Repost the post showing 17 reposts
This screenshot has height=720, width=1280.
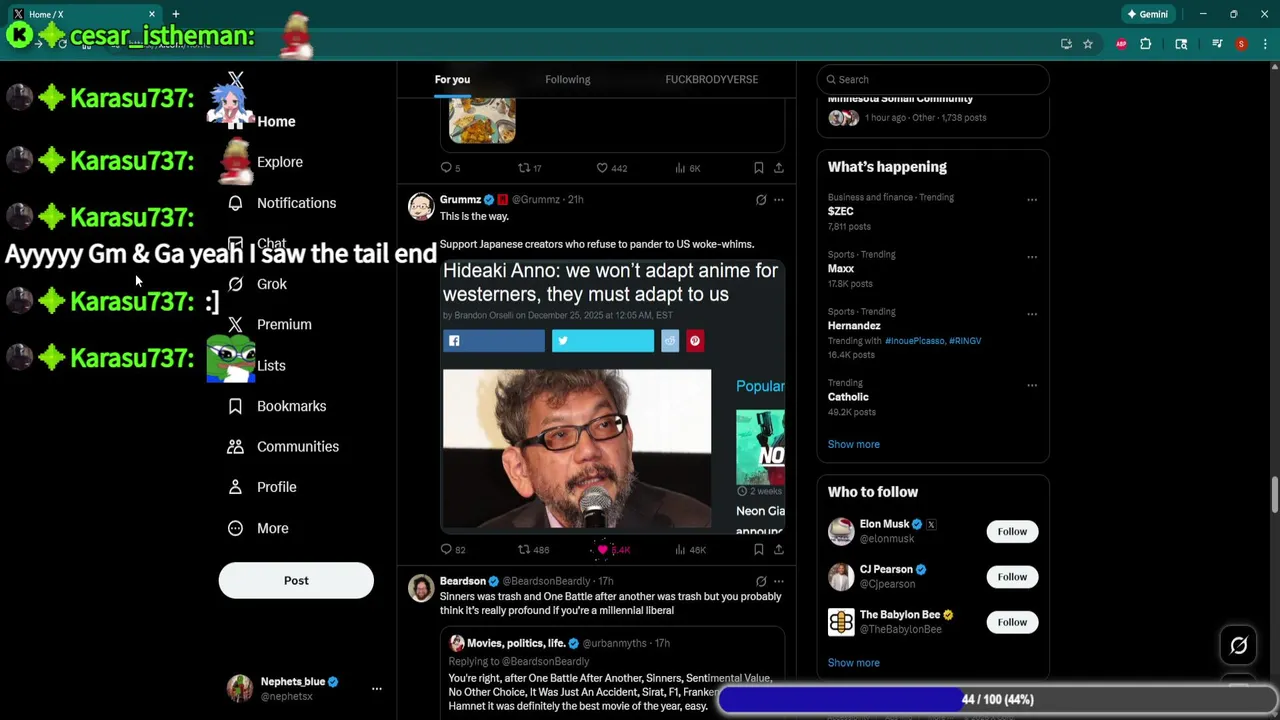529,168
